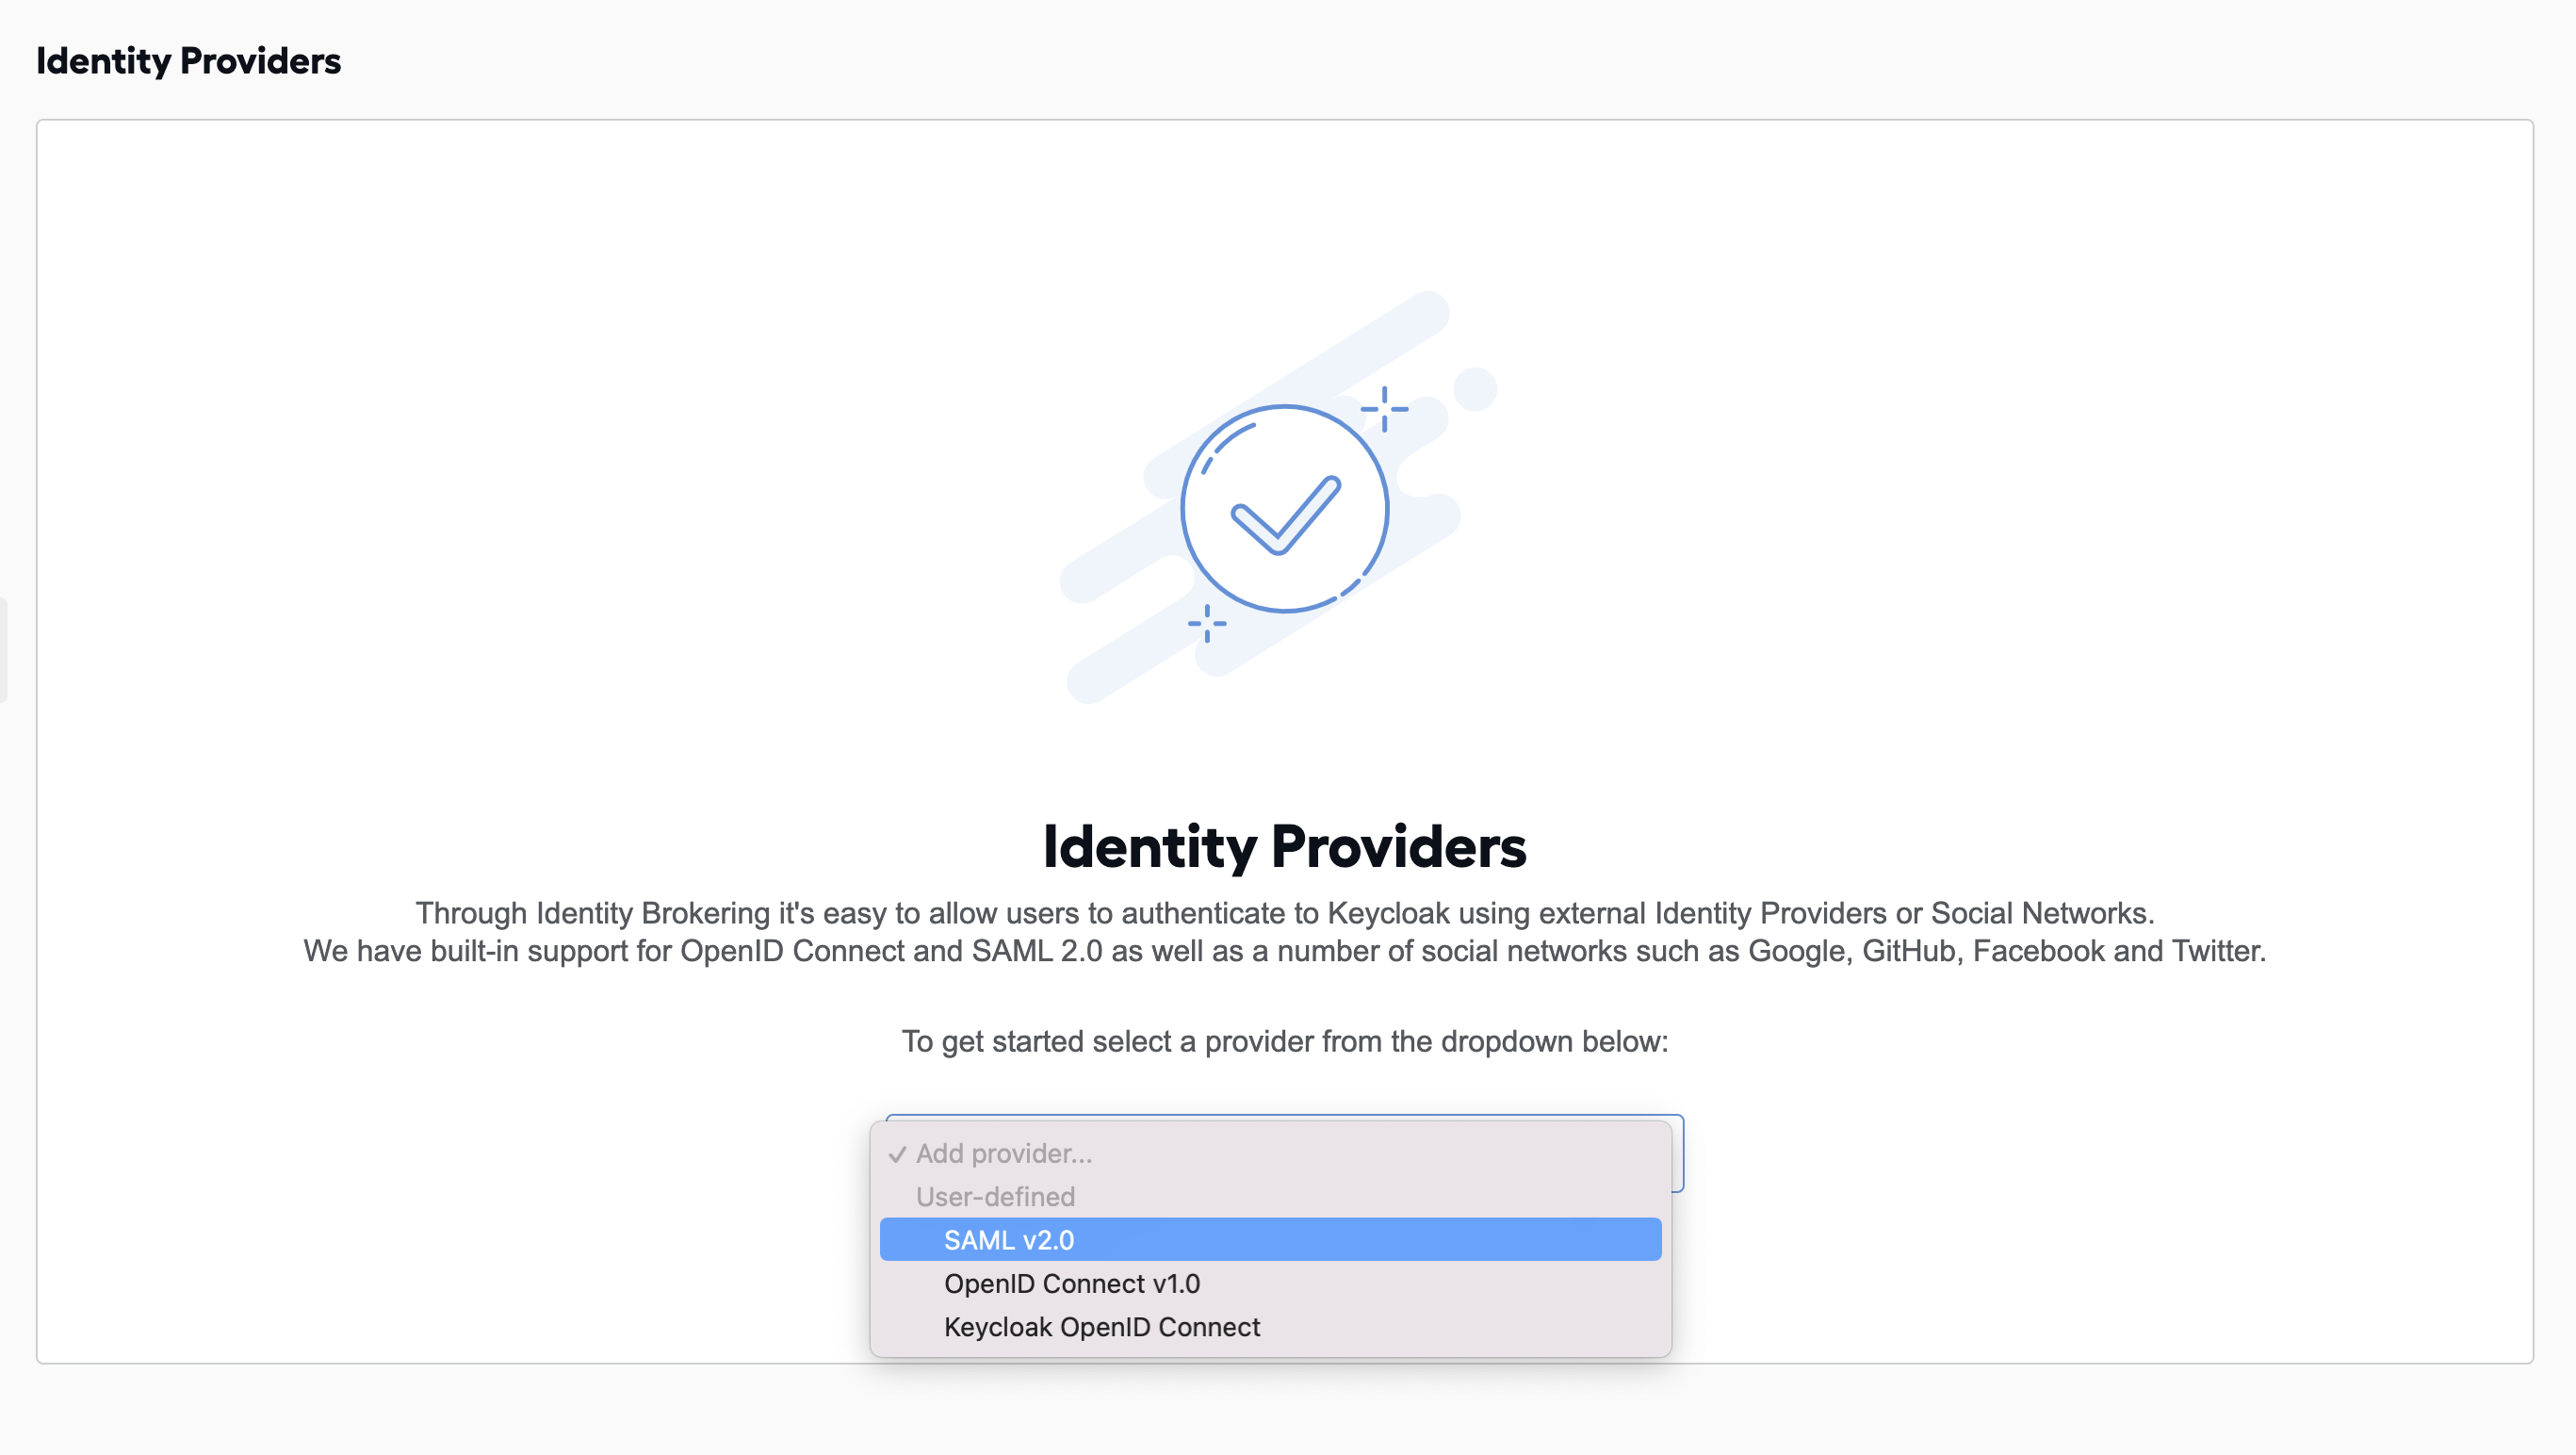Click the small pale-blue dot in the illustration
The image size is (2576, 1455).
pos(1474,388)
